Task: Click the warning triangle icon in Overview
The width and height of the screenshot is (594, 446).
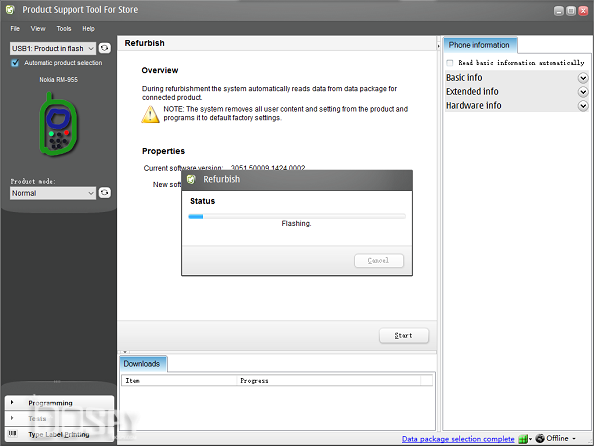Action: [x=150, y=114]
